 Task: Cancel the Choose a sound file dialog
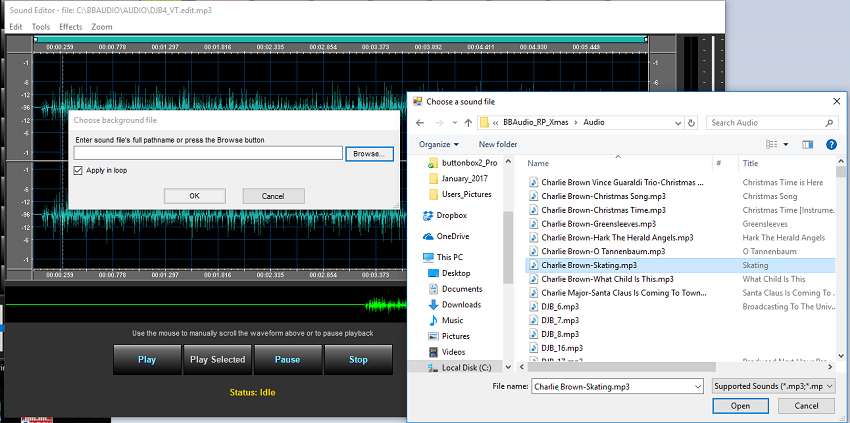tap(806, 406)
